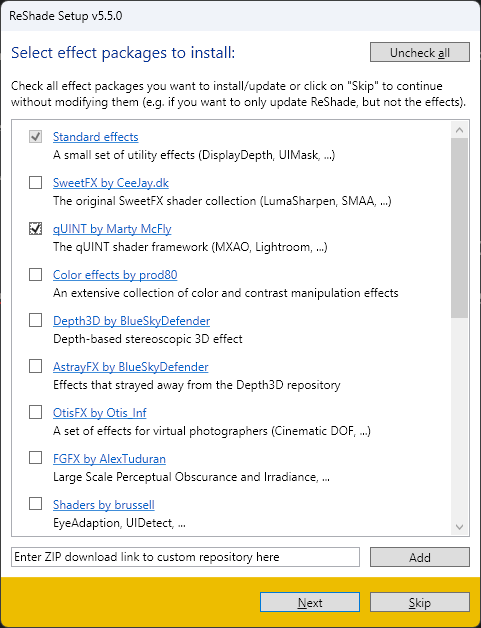
Task: Click the scrollbar up arrow
Action: point(459,130)
